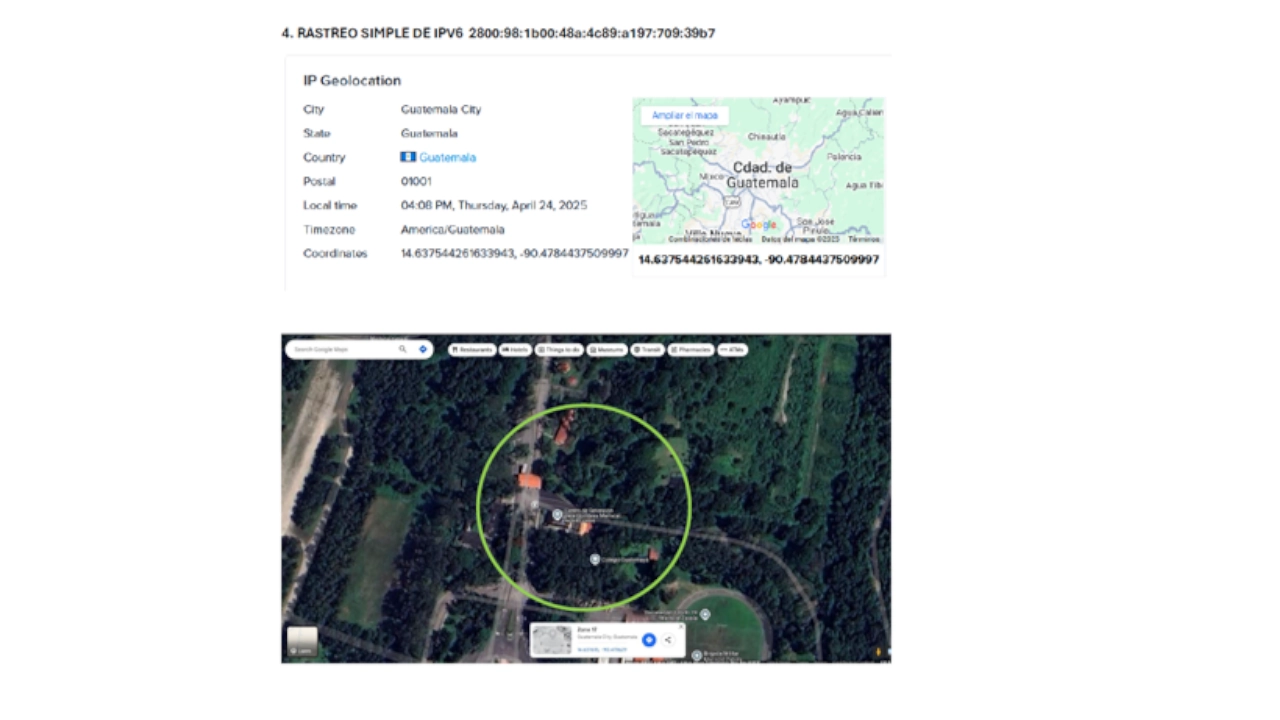Click the Brigada place pin at the bottom edge

697,655
